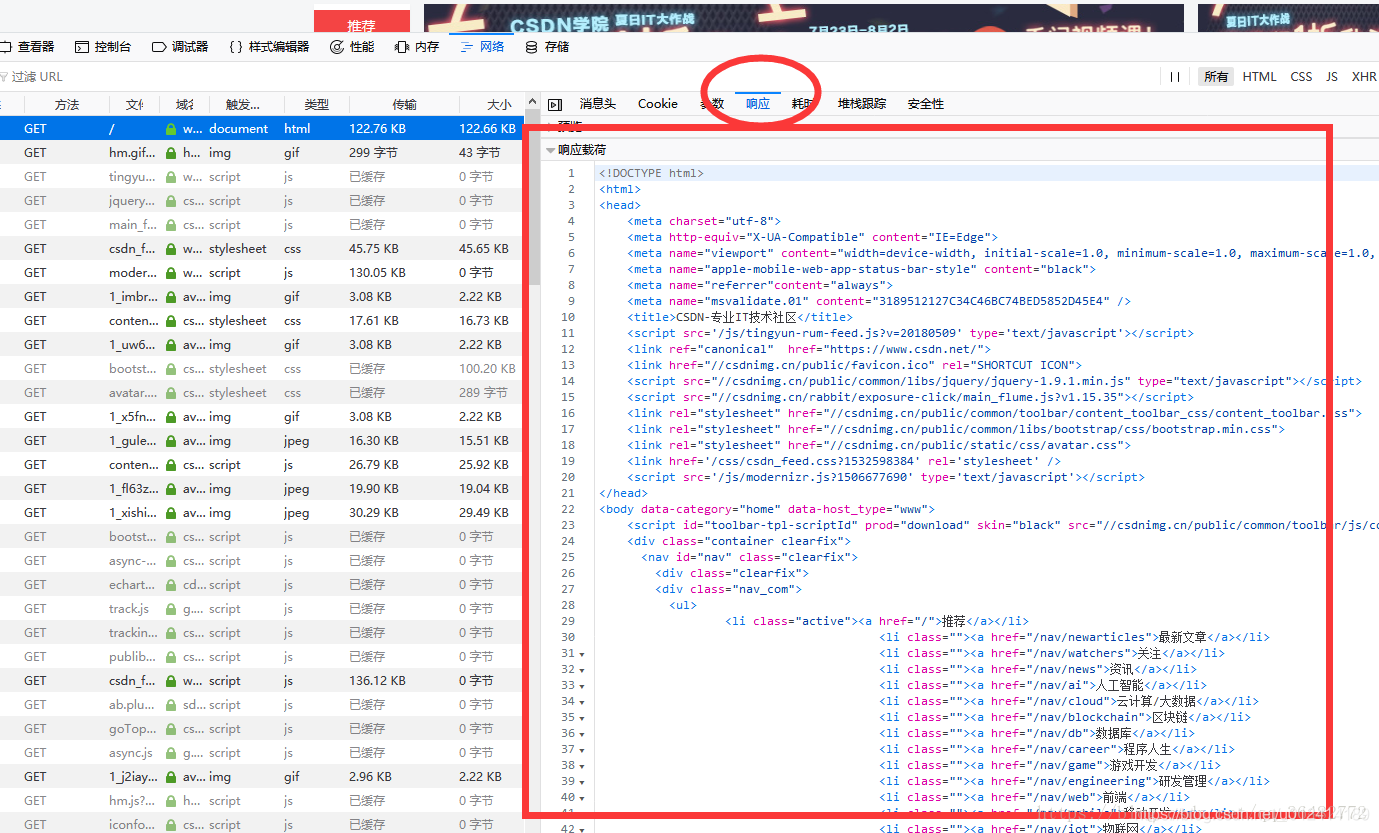Toggle the CSS request filter
The width and height of the screenshot is (1379, 833).
tap(1301, 77)
